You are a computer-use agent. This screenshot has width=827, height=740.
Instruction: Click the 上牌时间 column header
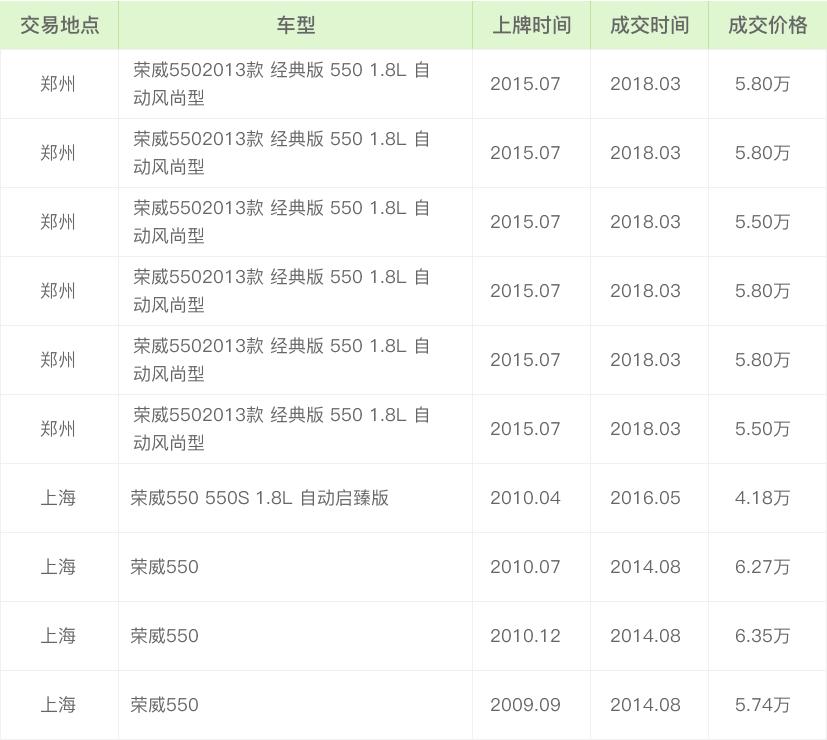tap(531, 25)
